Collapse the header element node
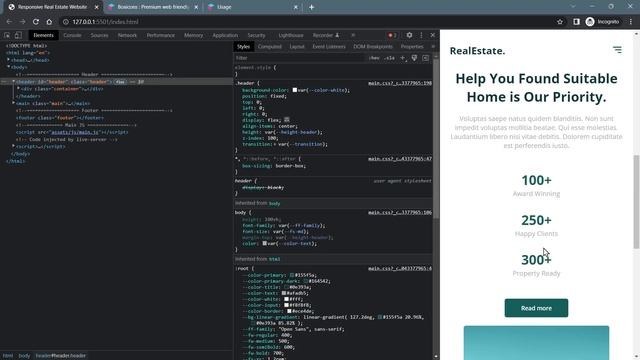The height and width of the screenshot is (360, 640). [13, 82]
